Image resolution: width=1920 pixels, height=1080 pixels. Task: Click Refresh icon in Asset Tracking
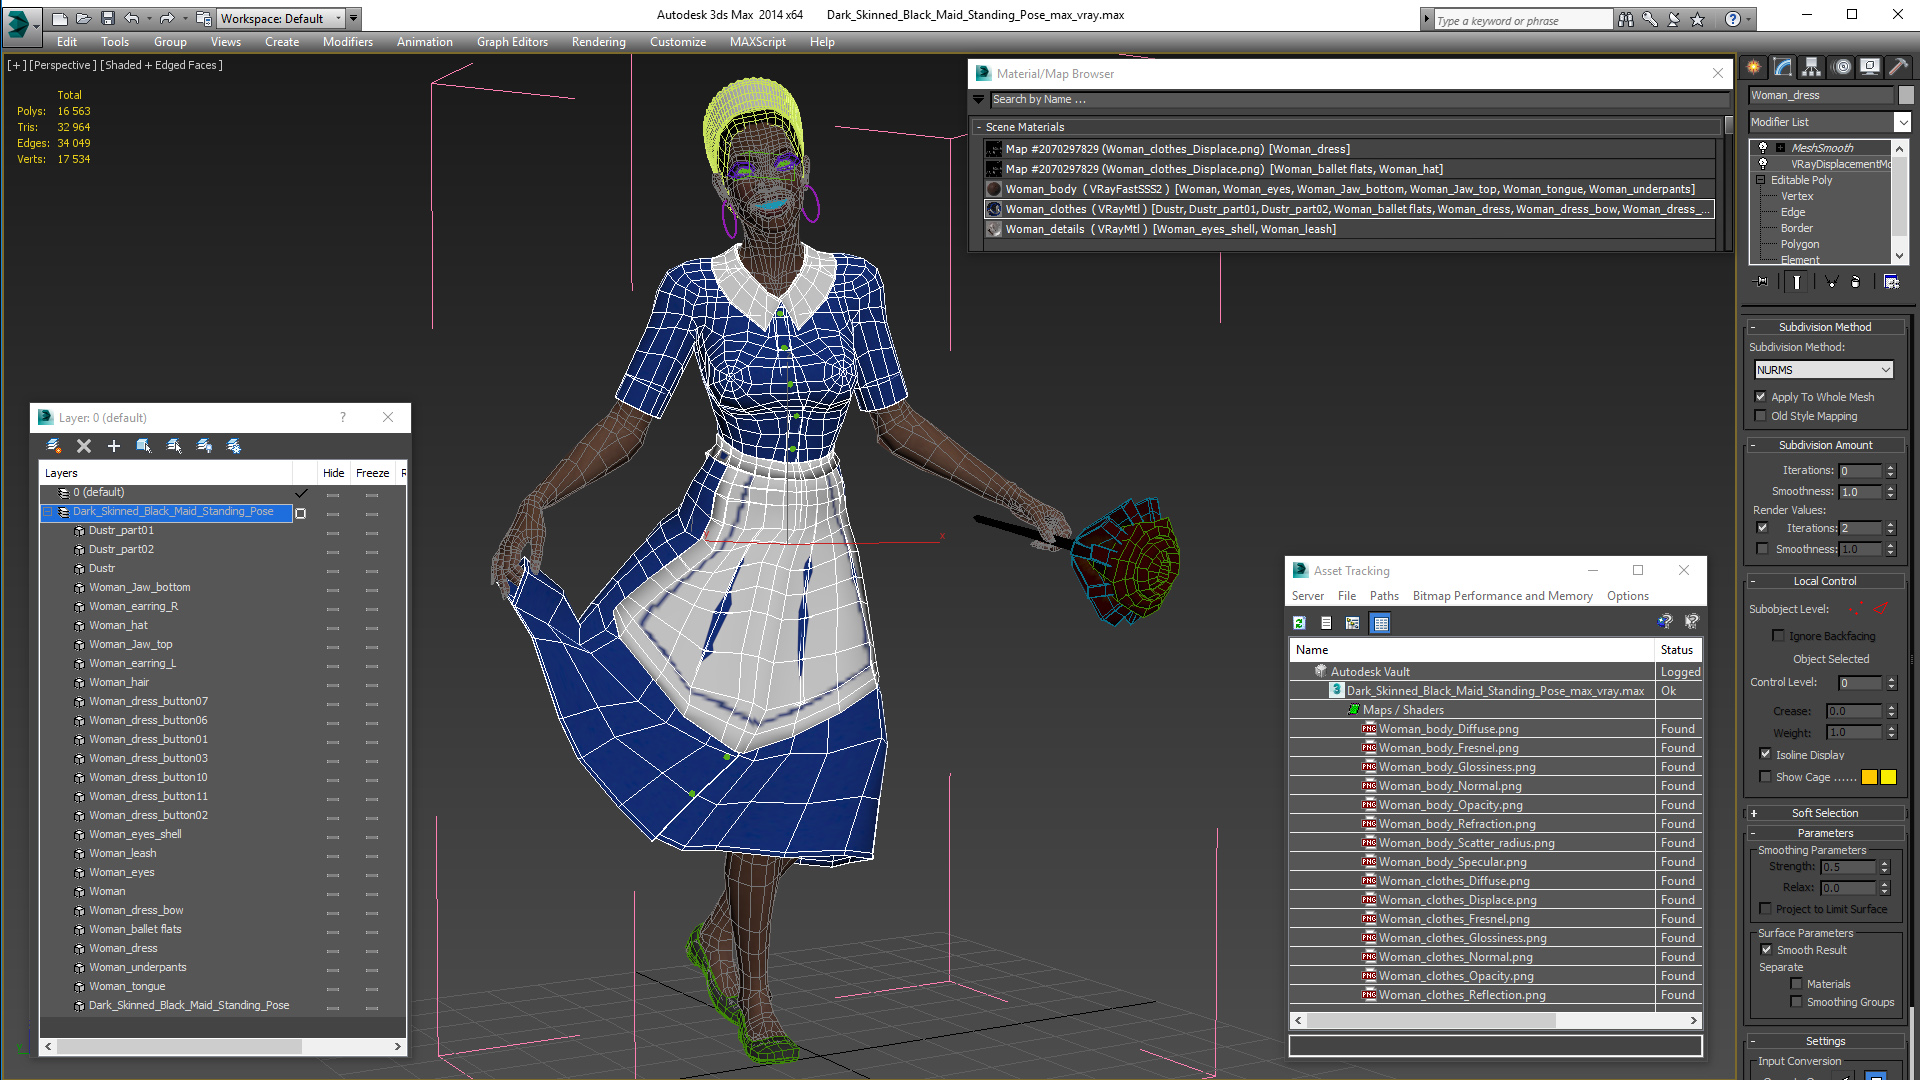pyautogui.click(x=1299, y=623)
